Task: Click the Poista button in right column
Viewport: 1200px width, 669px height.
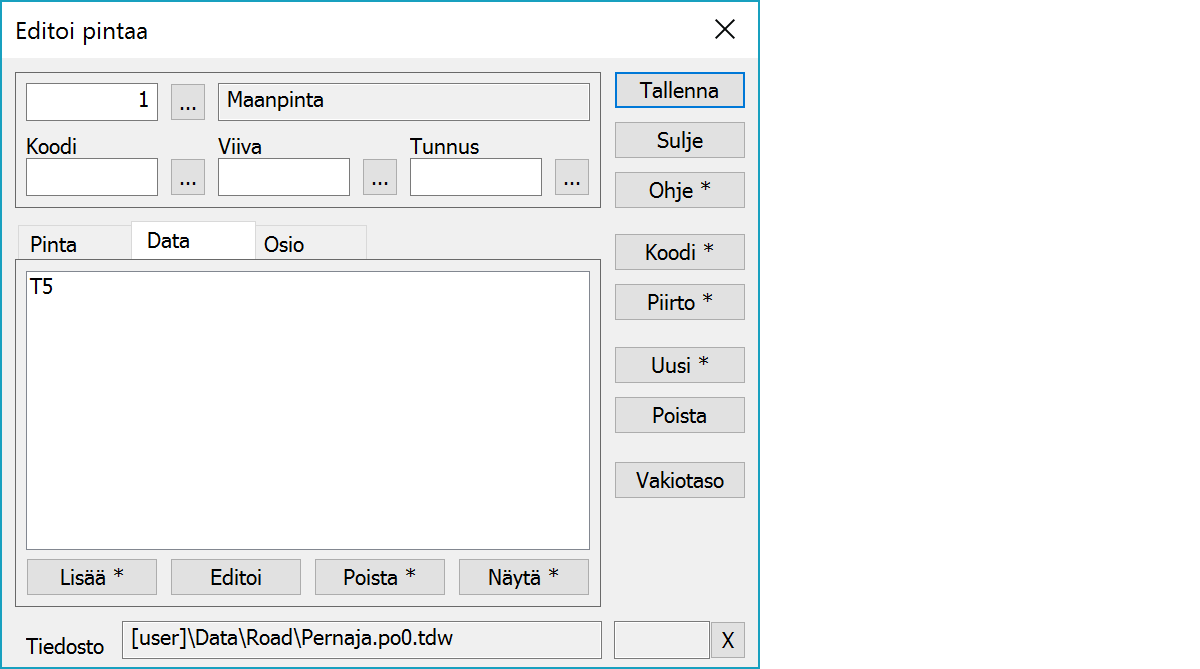Action: 679,415
